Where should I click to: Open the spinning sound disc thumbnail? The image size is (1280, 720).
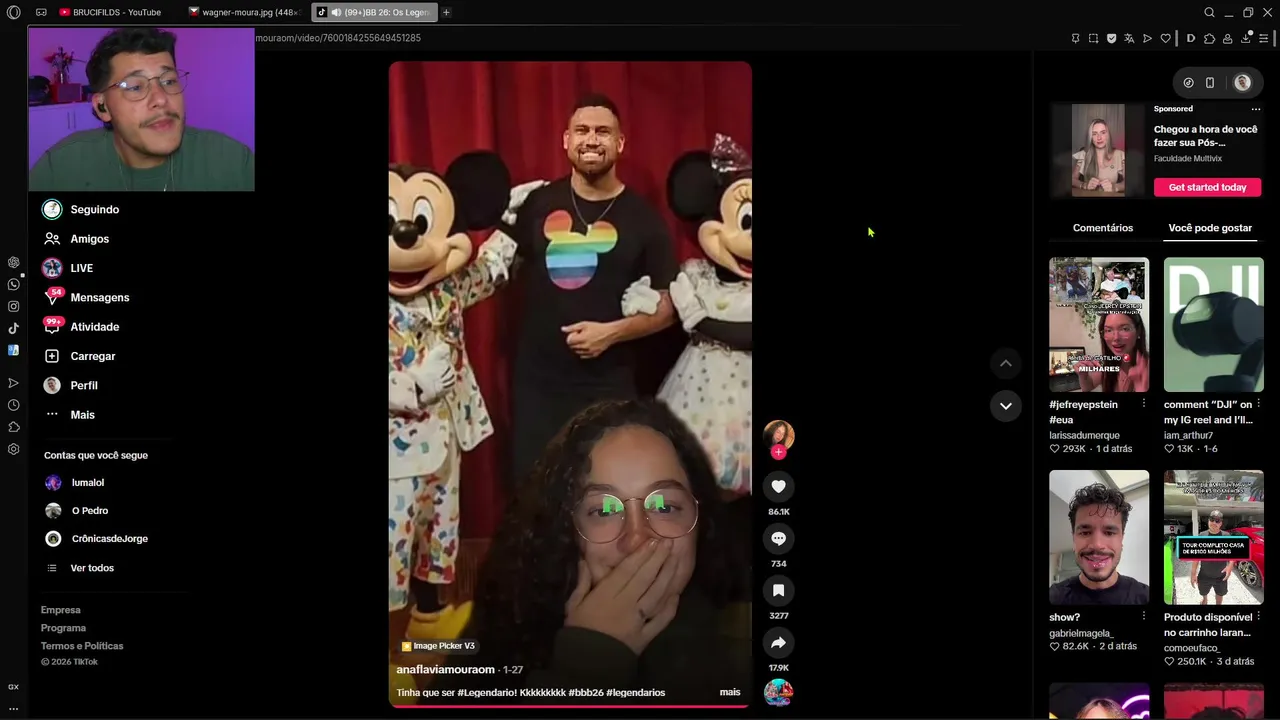pos(778,692)
